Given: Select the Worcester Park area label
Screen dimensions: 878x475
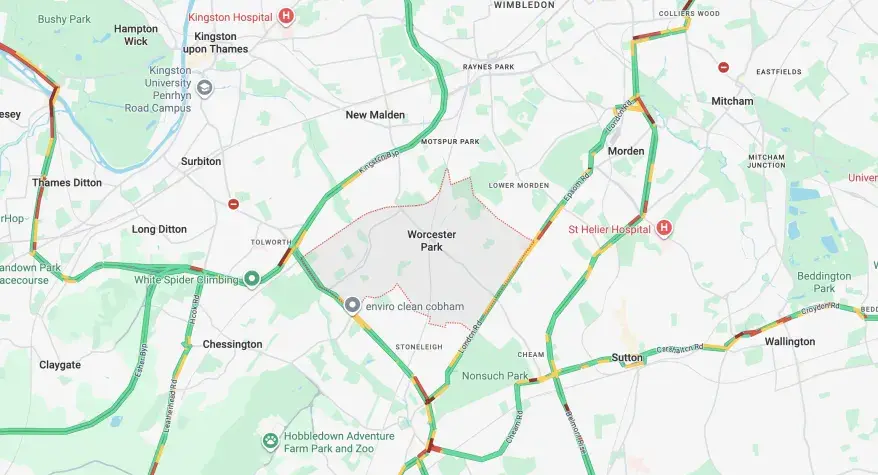Looking at the screenshot, I should [432, 241].
